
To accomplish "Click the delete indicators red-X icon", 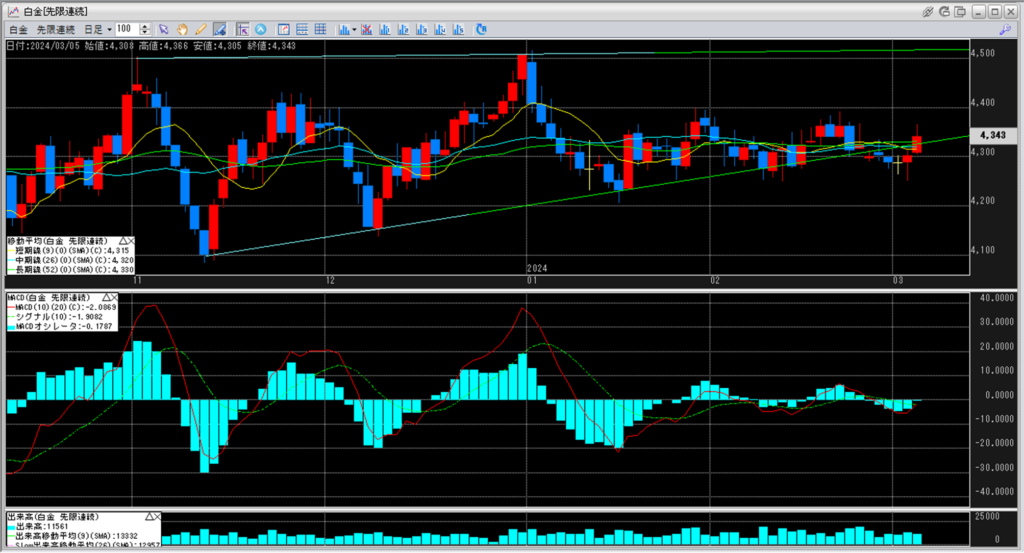I will (x=366, y=29).
